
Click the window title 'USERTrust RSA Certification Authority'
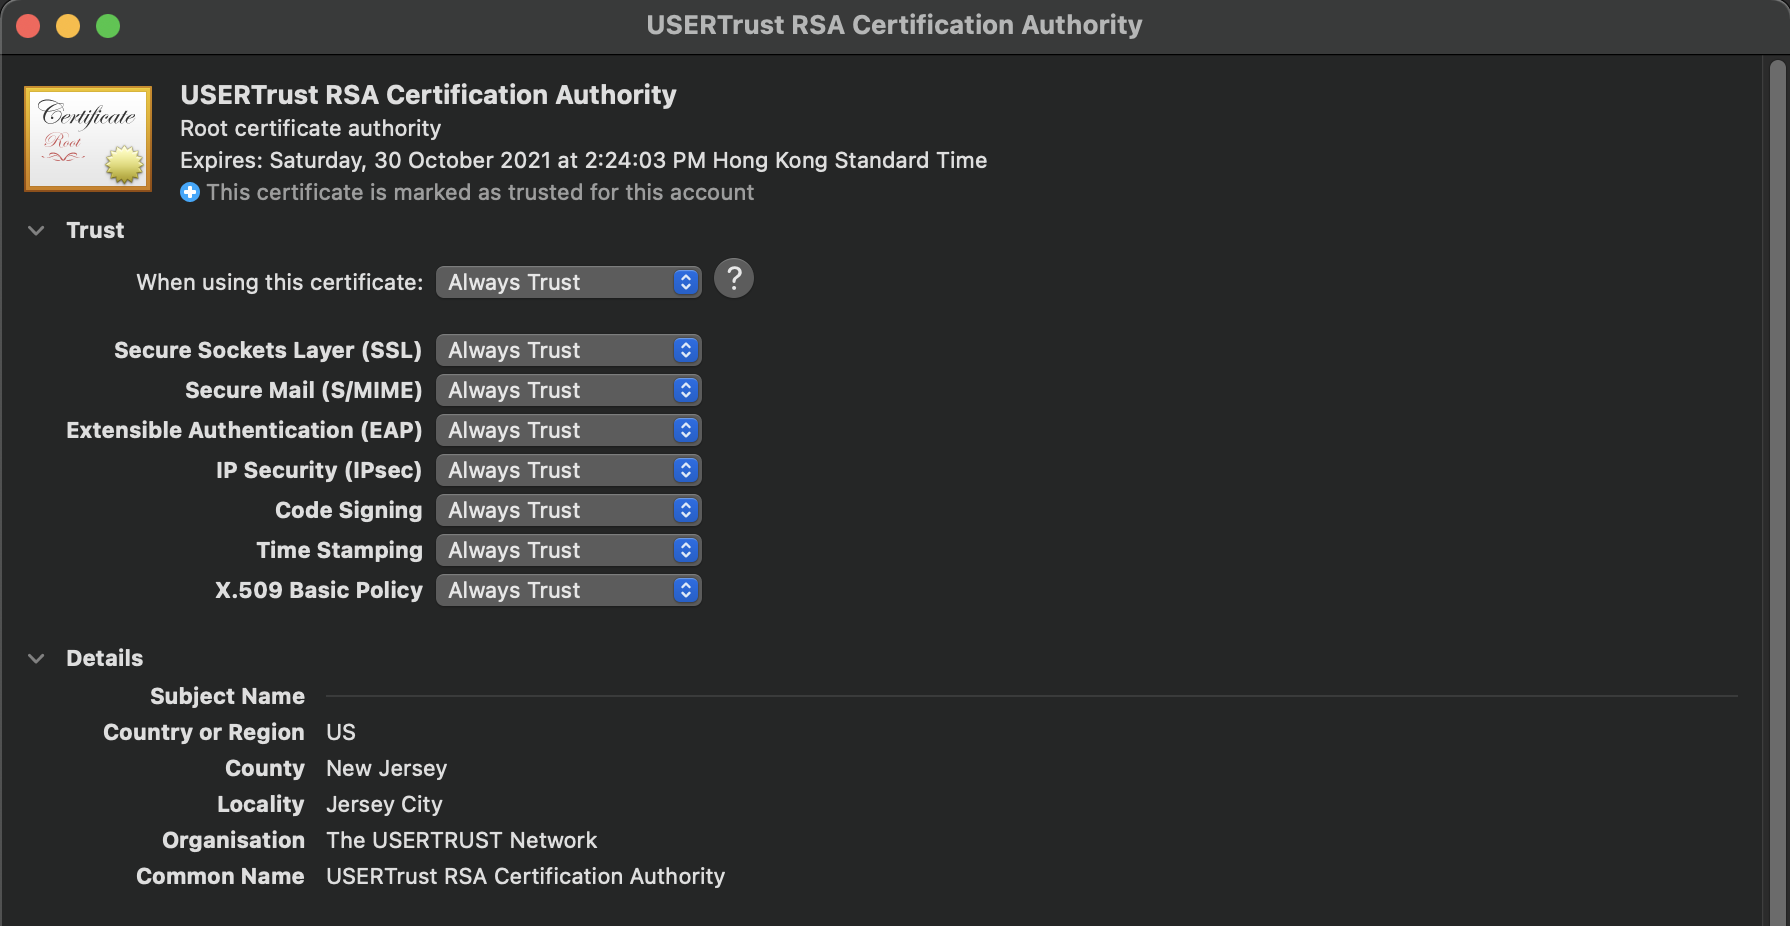pos(894,25)
